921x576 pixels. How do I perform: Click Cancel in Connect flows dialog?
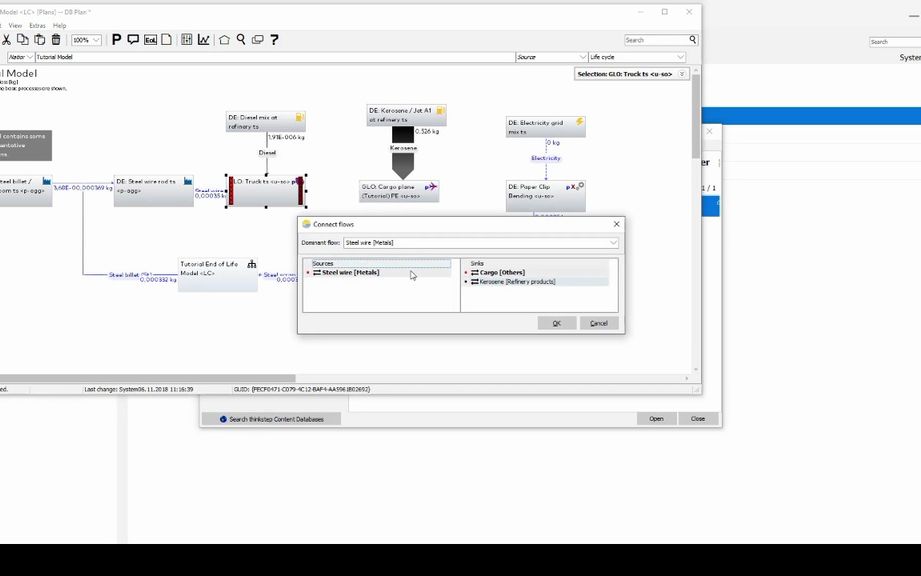coord(599,323)
